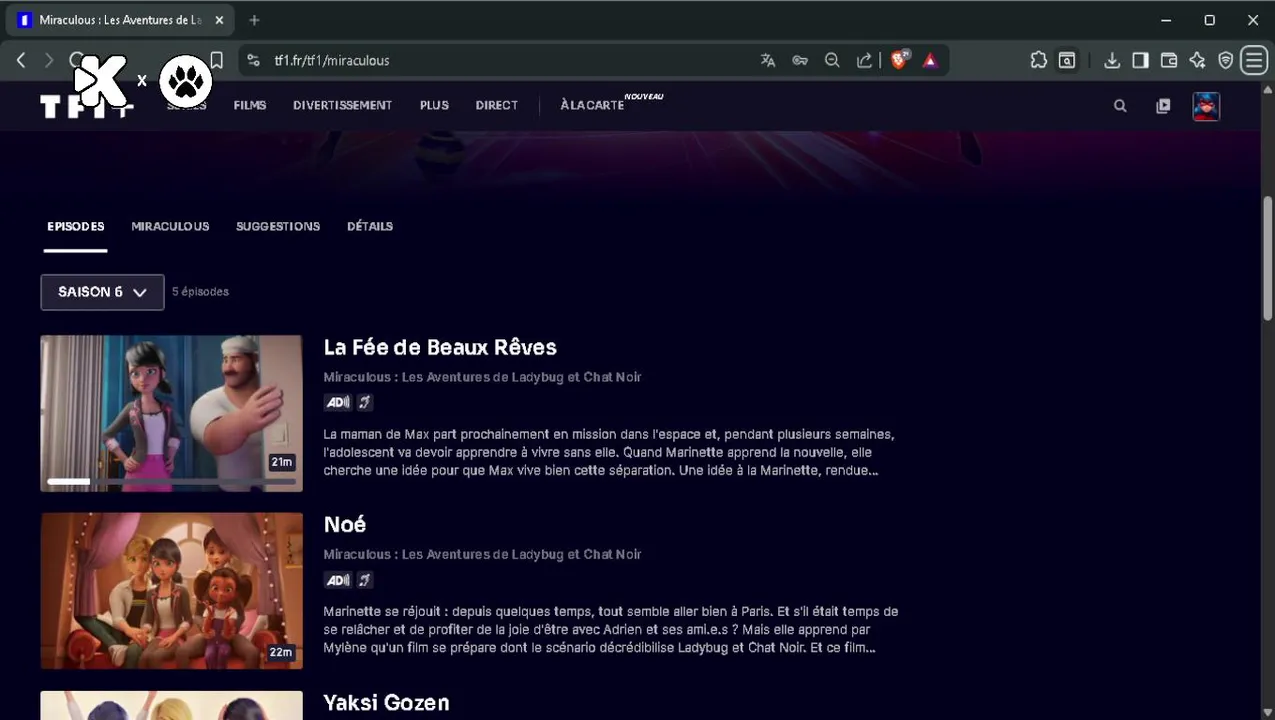Viewport: 1275px width, 720px height.
Task: Click audio description icon for La Fée de Beaux Rêves
Action: [338, 402]
